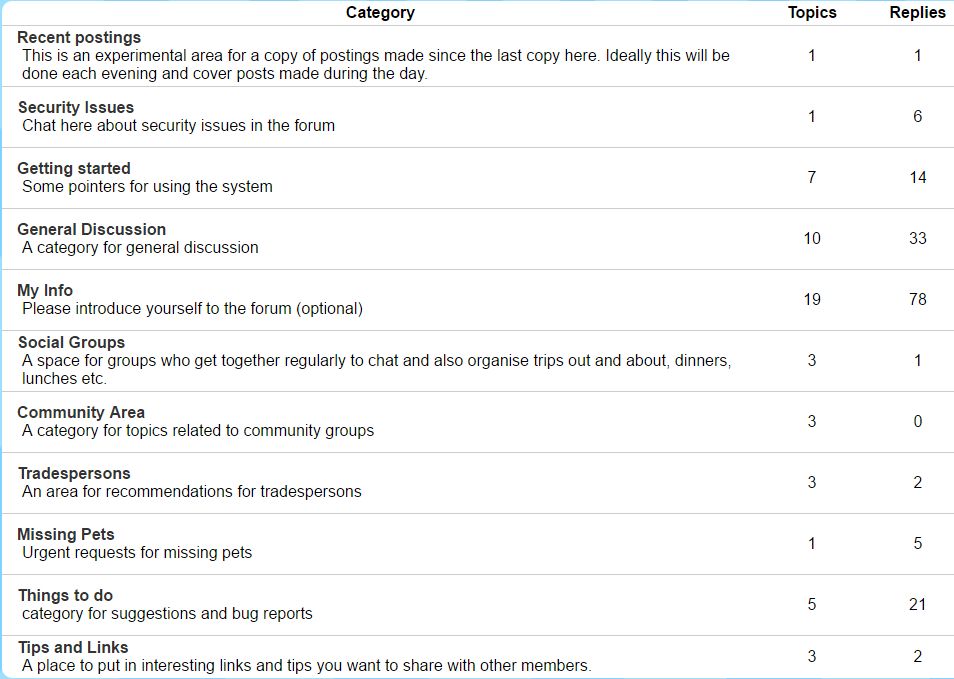Image resolution: width=954 pixels, height=679 pixels.
Task: Click the Category column header
Action: (380, 13)
